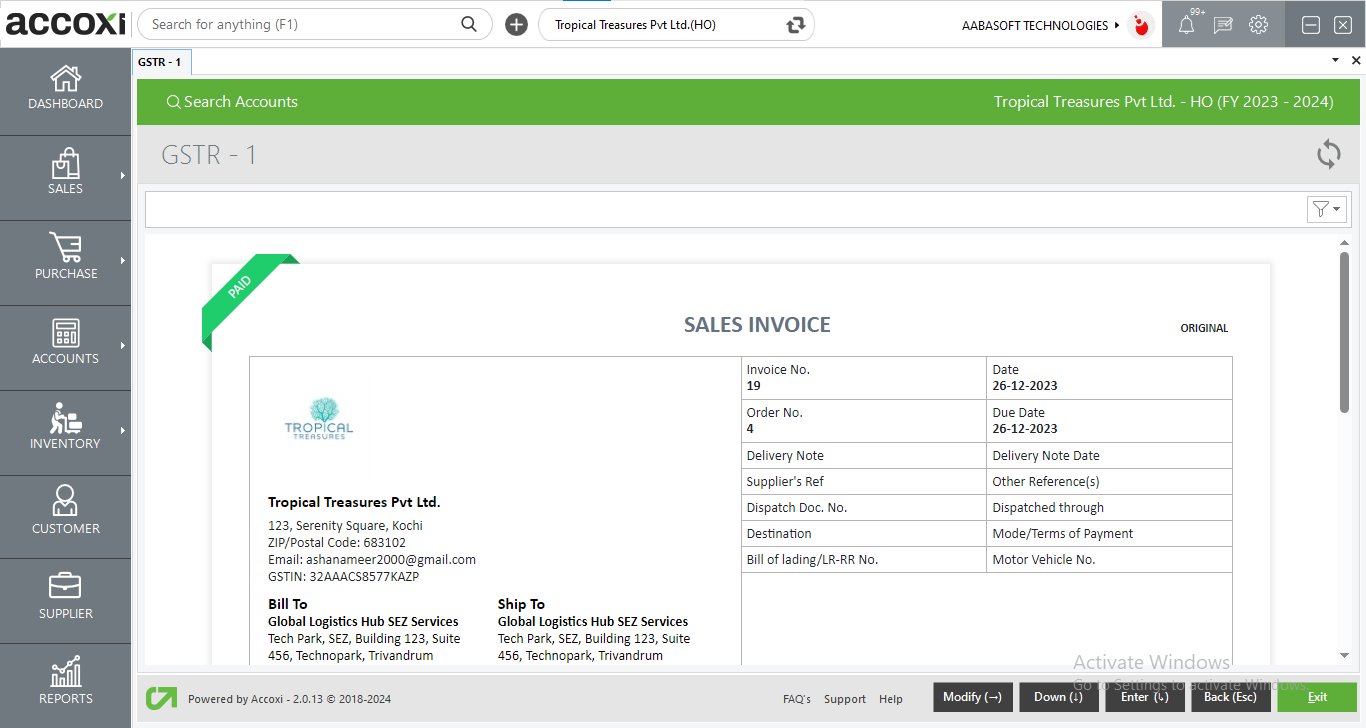Click the Accounts module icon
The height and width of the screenshot is (728, 1366).
[65, 345]
